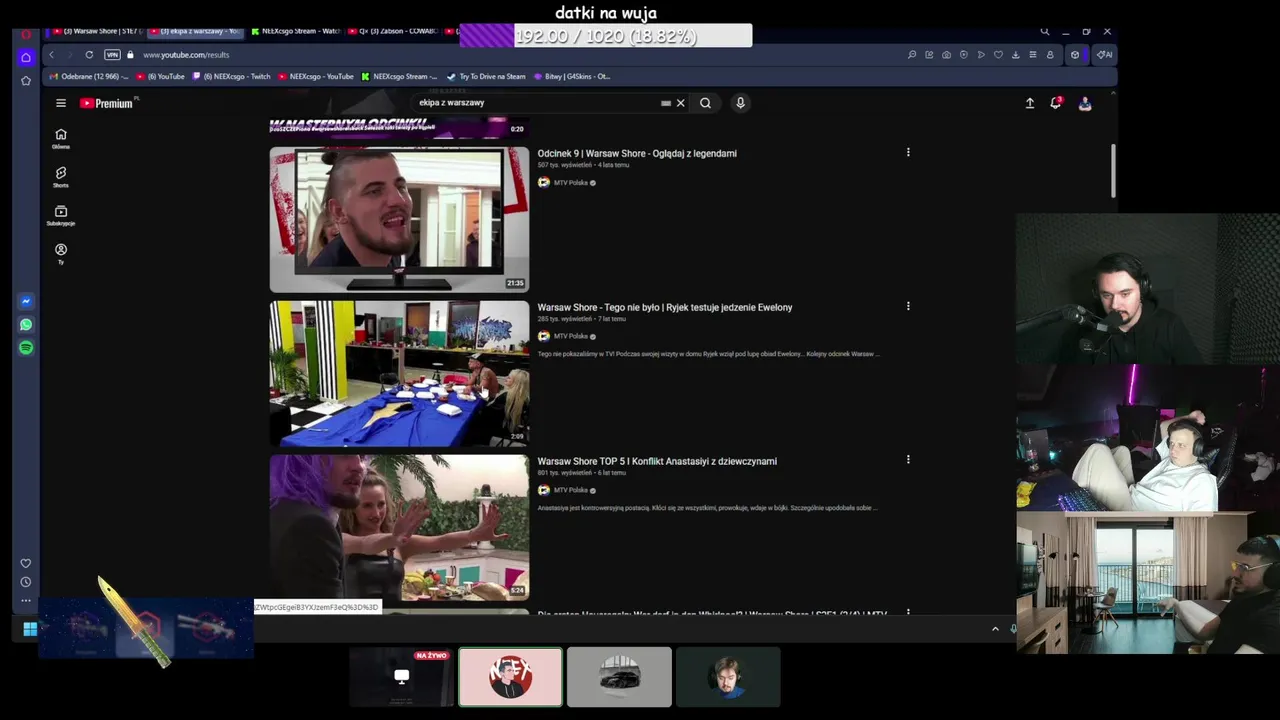This screenshot has width=1280, height=720.
Task: Open MTV Polska channel under TOP 5 video
Action: 571,491
